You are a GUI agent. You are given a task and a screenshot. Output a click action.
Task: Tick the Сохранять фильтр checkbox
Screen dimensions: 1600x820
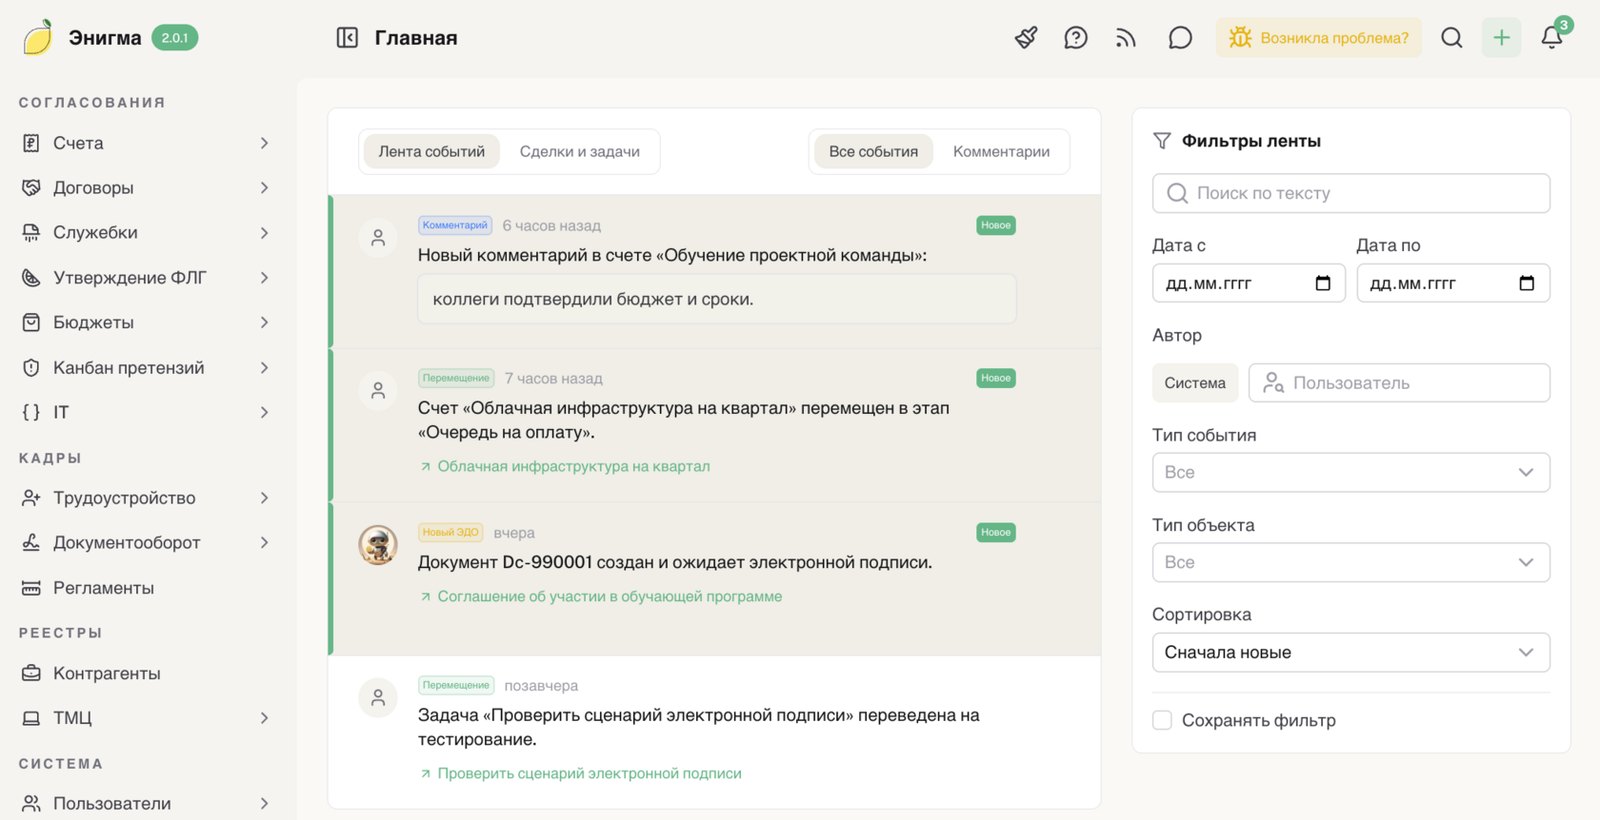[x=1162, y=720]
